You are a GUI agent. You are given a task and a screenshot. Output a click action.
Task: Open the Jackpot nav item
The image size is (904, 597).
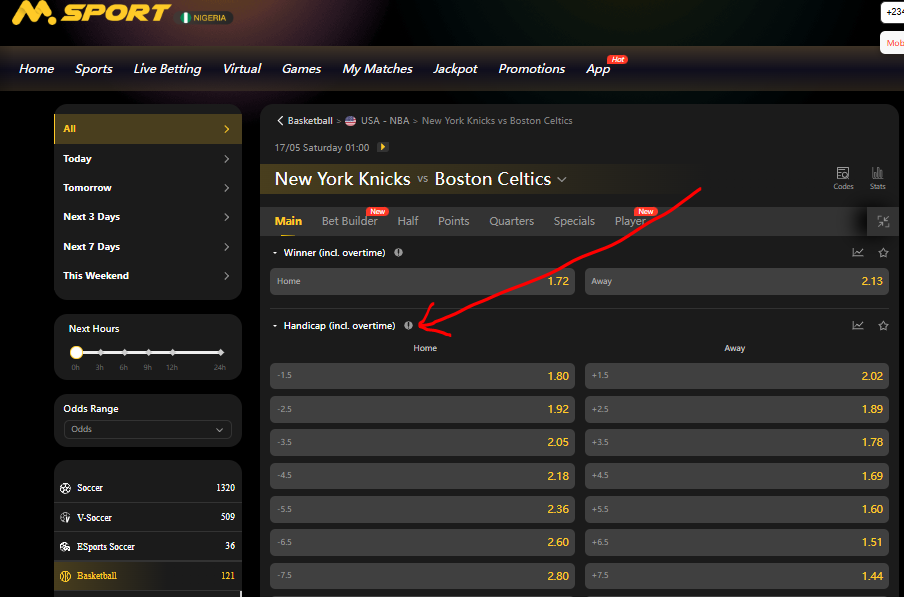[455, 69]
